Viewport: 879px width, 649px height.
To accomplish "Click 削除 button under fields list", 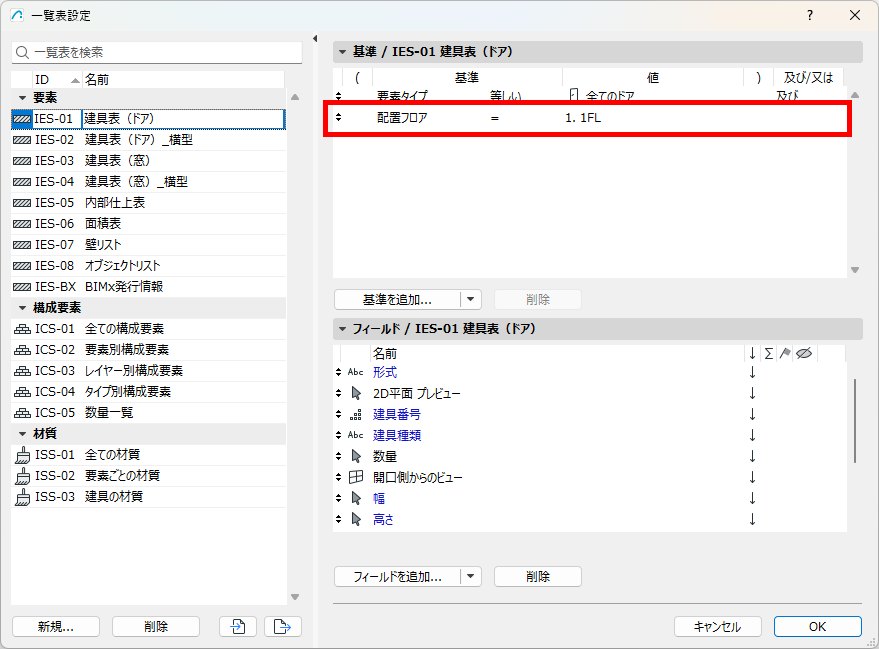I will (x=538, y=576).
